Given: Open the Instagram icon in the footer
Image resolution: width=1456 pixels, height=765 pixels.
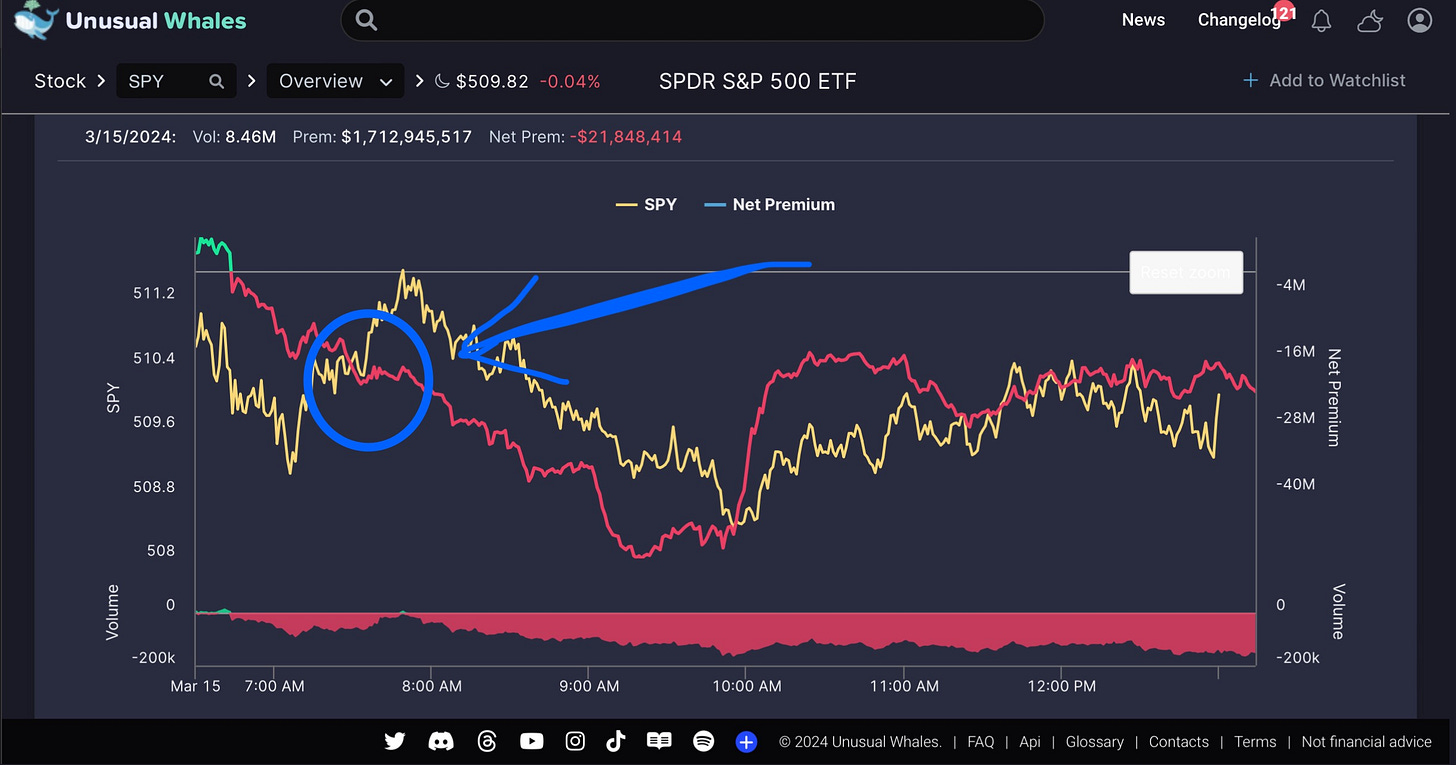Looking at the screenshot, I should (x=575, y=741).
